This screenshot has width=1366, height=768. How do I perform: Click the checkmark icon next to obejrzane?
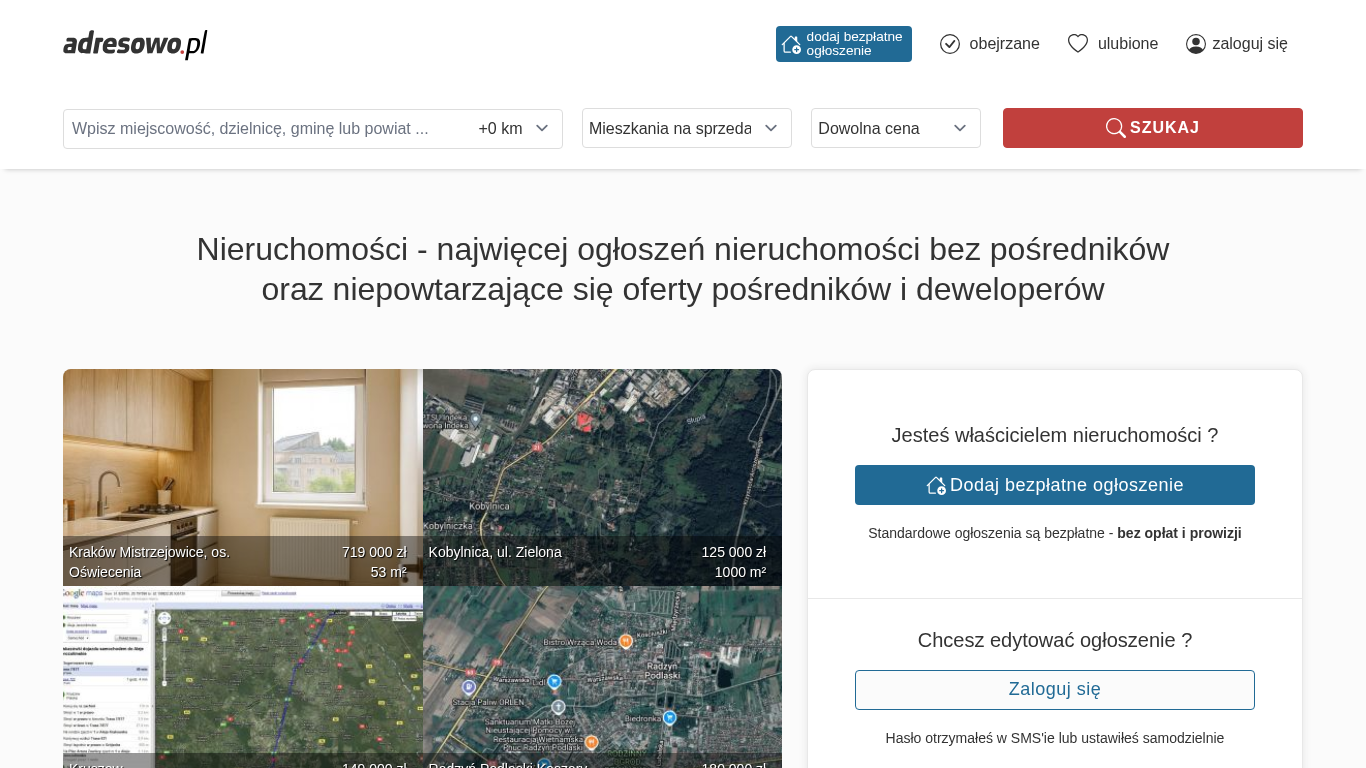tap(950, 44)
